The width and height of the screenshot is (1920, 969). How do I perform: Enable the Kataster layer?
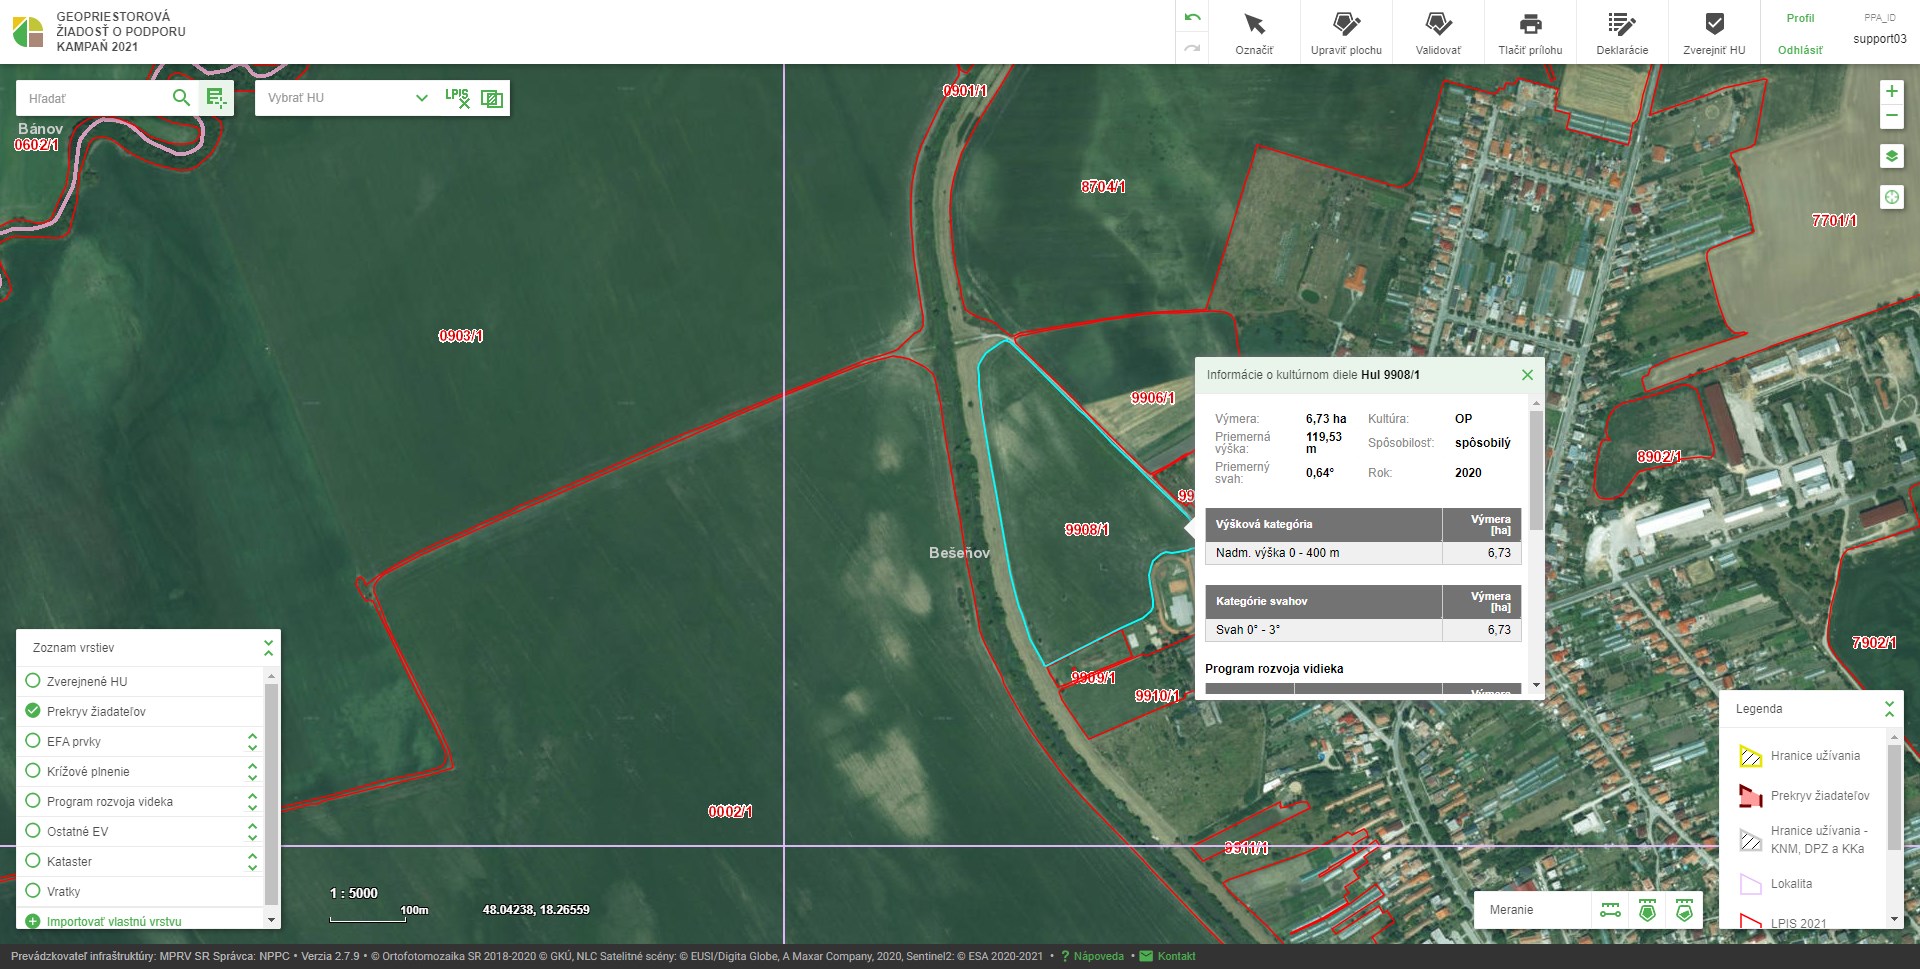pyautogui.click(x=33, y=861)
